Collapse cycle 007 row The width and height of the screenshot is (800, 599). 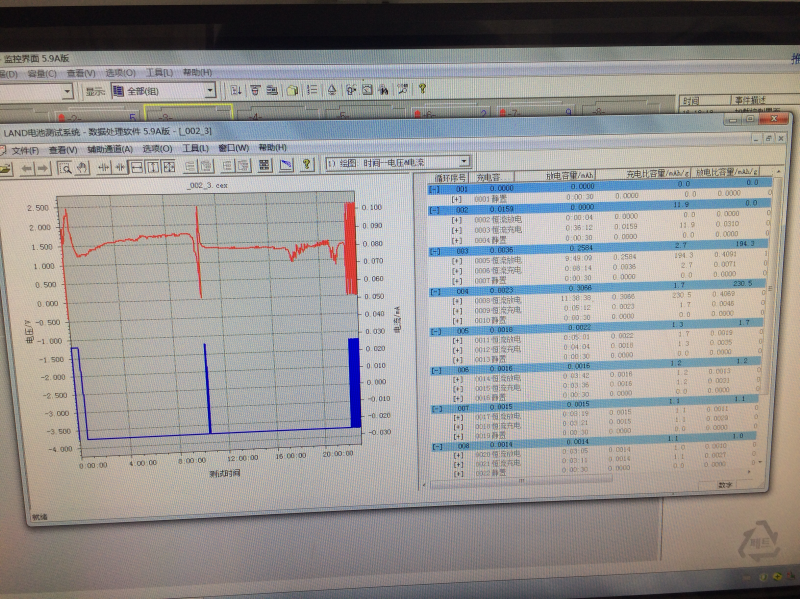437,409
